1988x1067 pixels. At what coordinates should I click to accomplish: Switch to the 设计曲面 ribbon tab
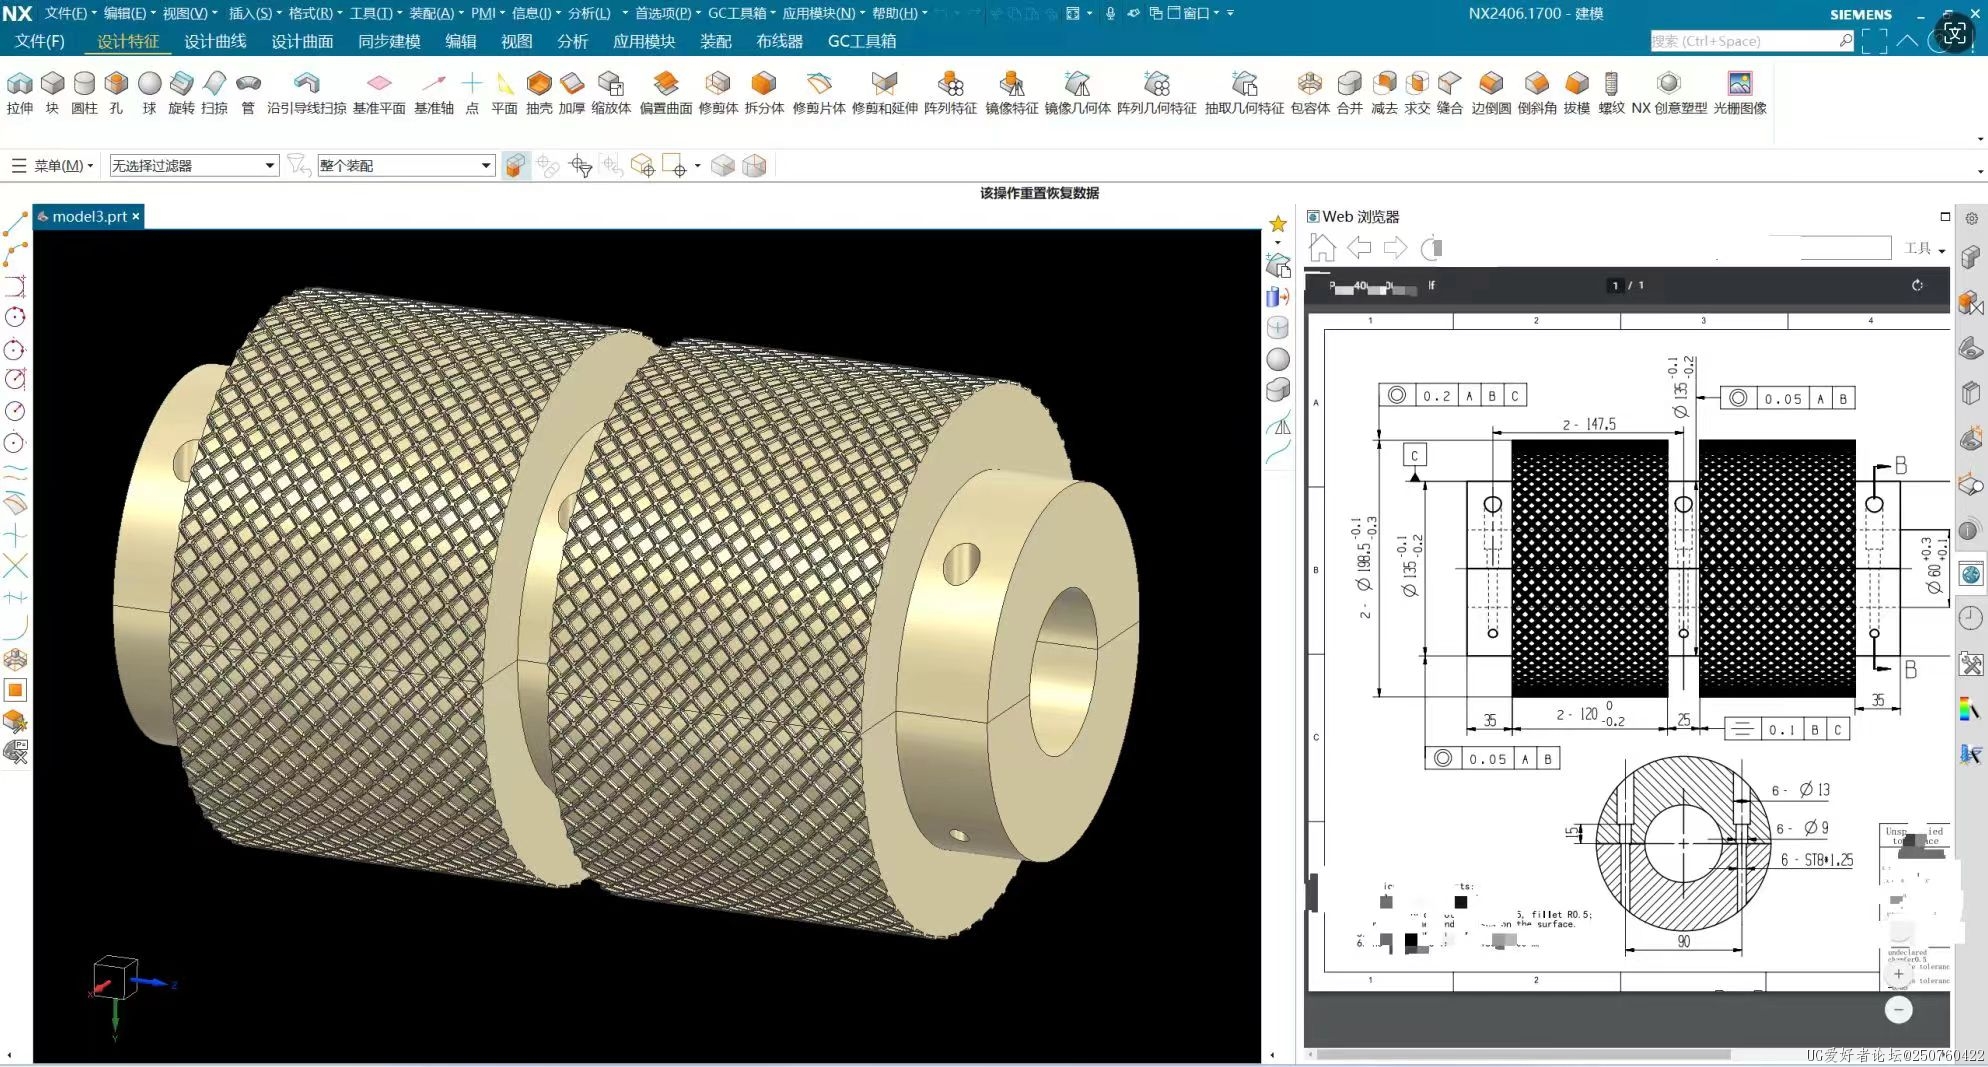click(302, 41)
